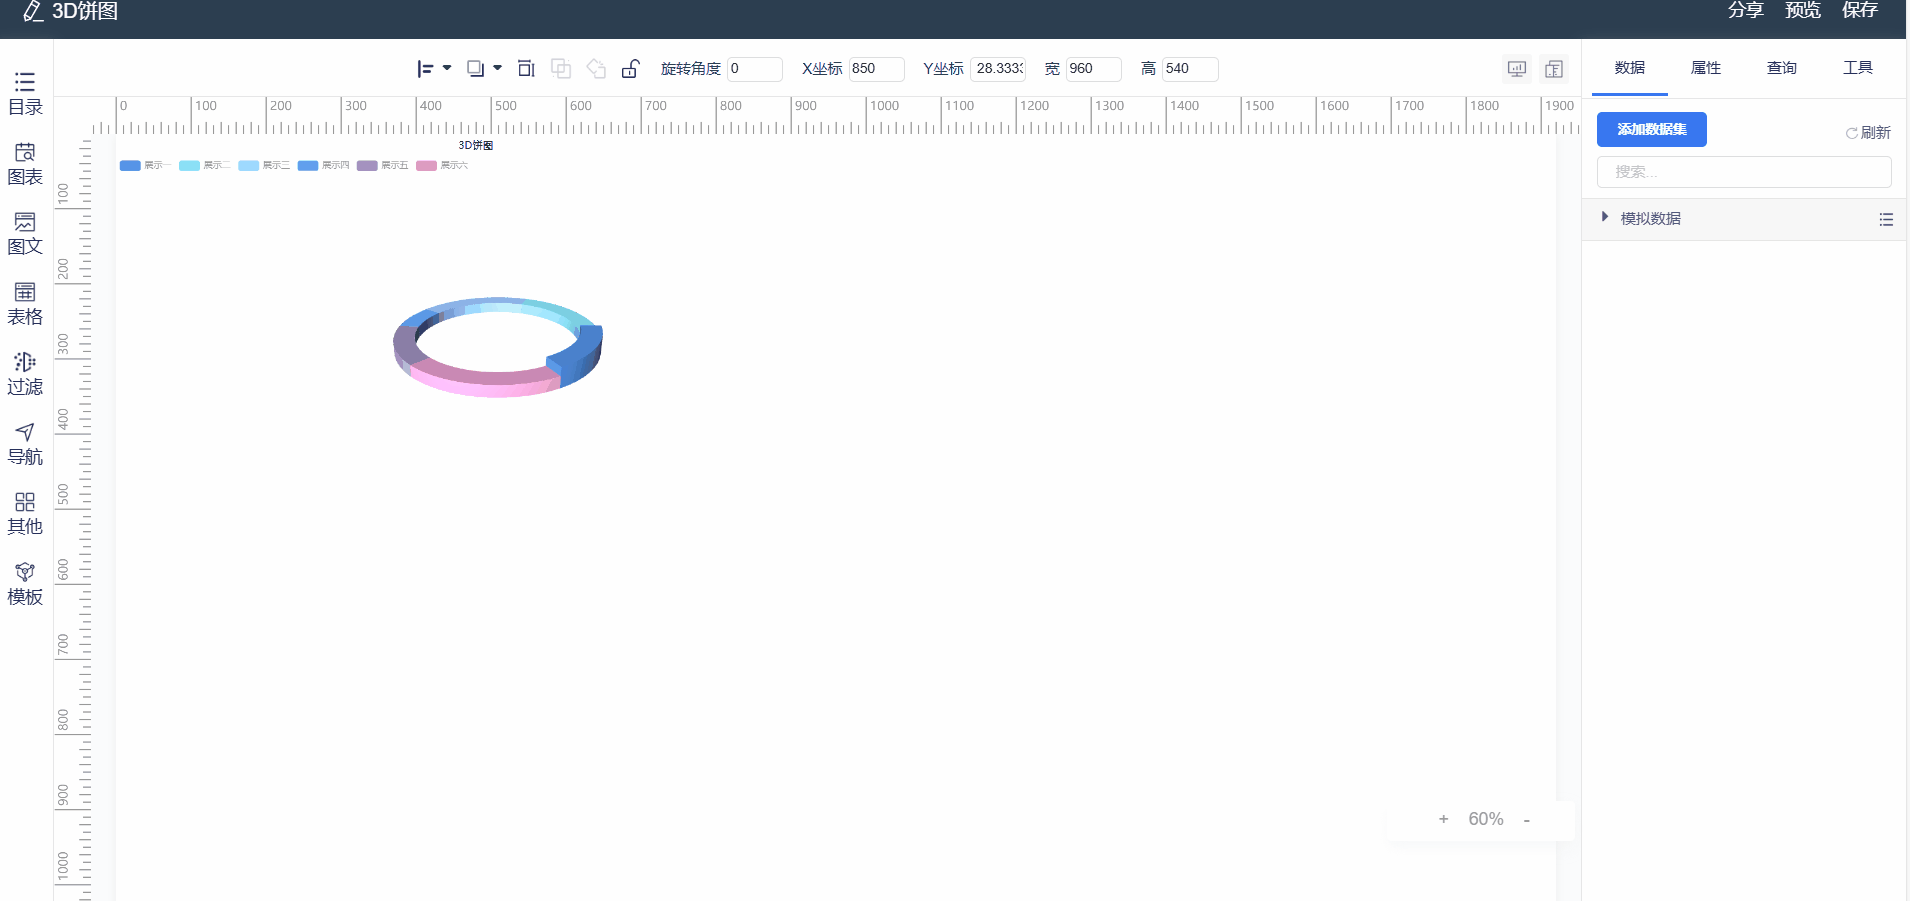The image size is (1910, 901).
Task: Zoom out with the minus button
Action: point(1527,820)
